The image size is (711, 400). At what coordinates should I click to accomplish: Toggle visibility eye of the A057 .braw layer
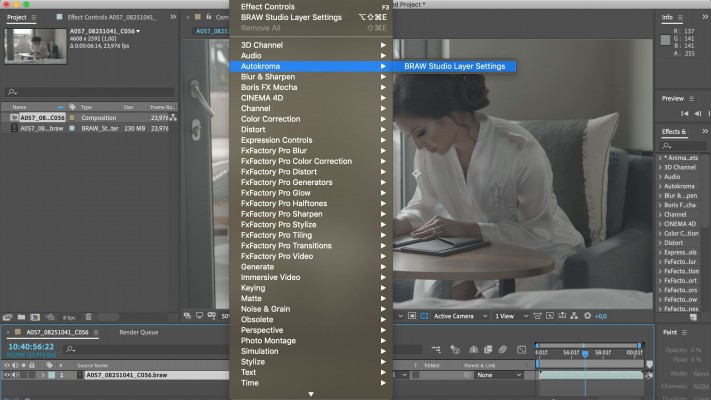pos(5,375)
